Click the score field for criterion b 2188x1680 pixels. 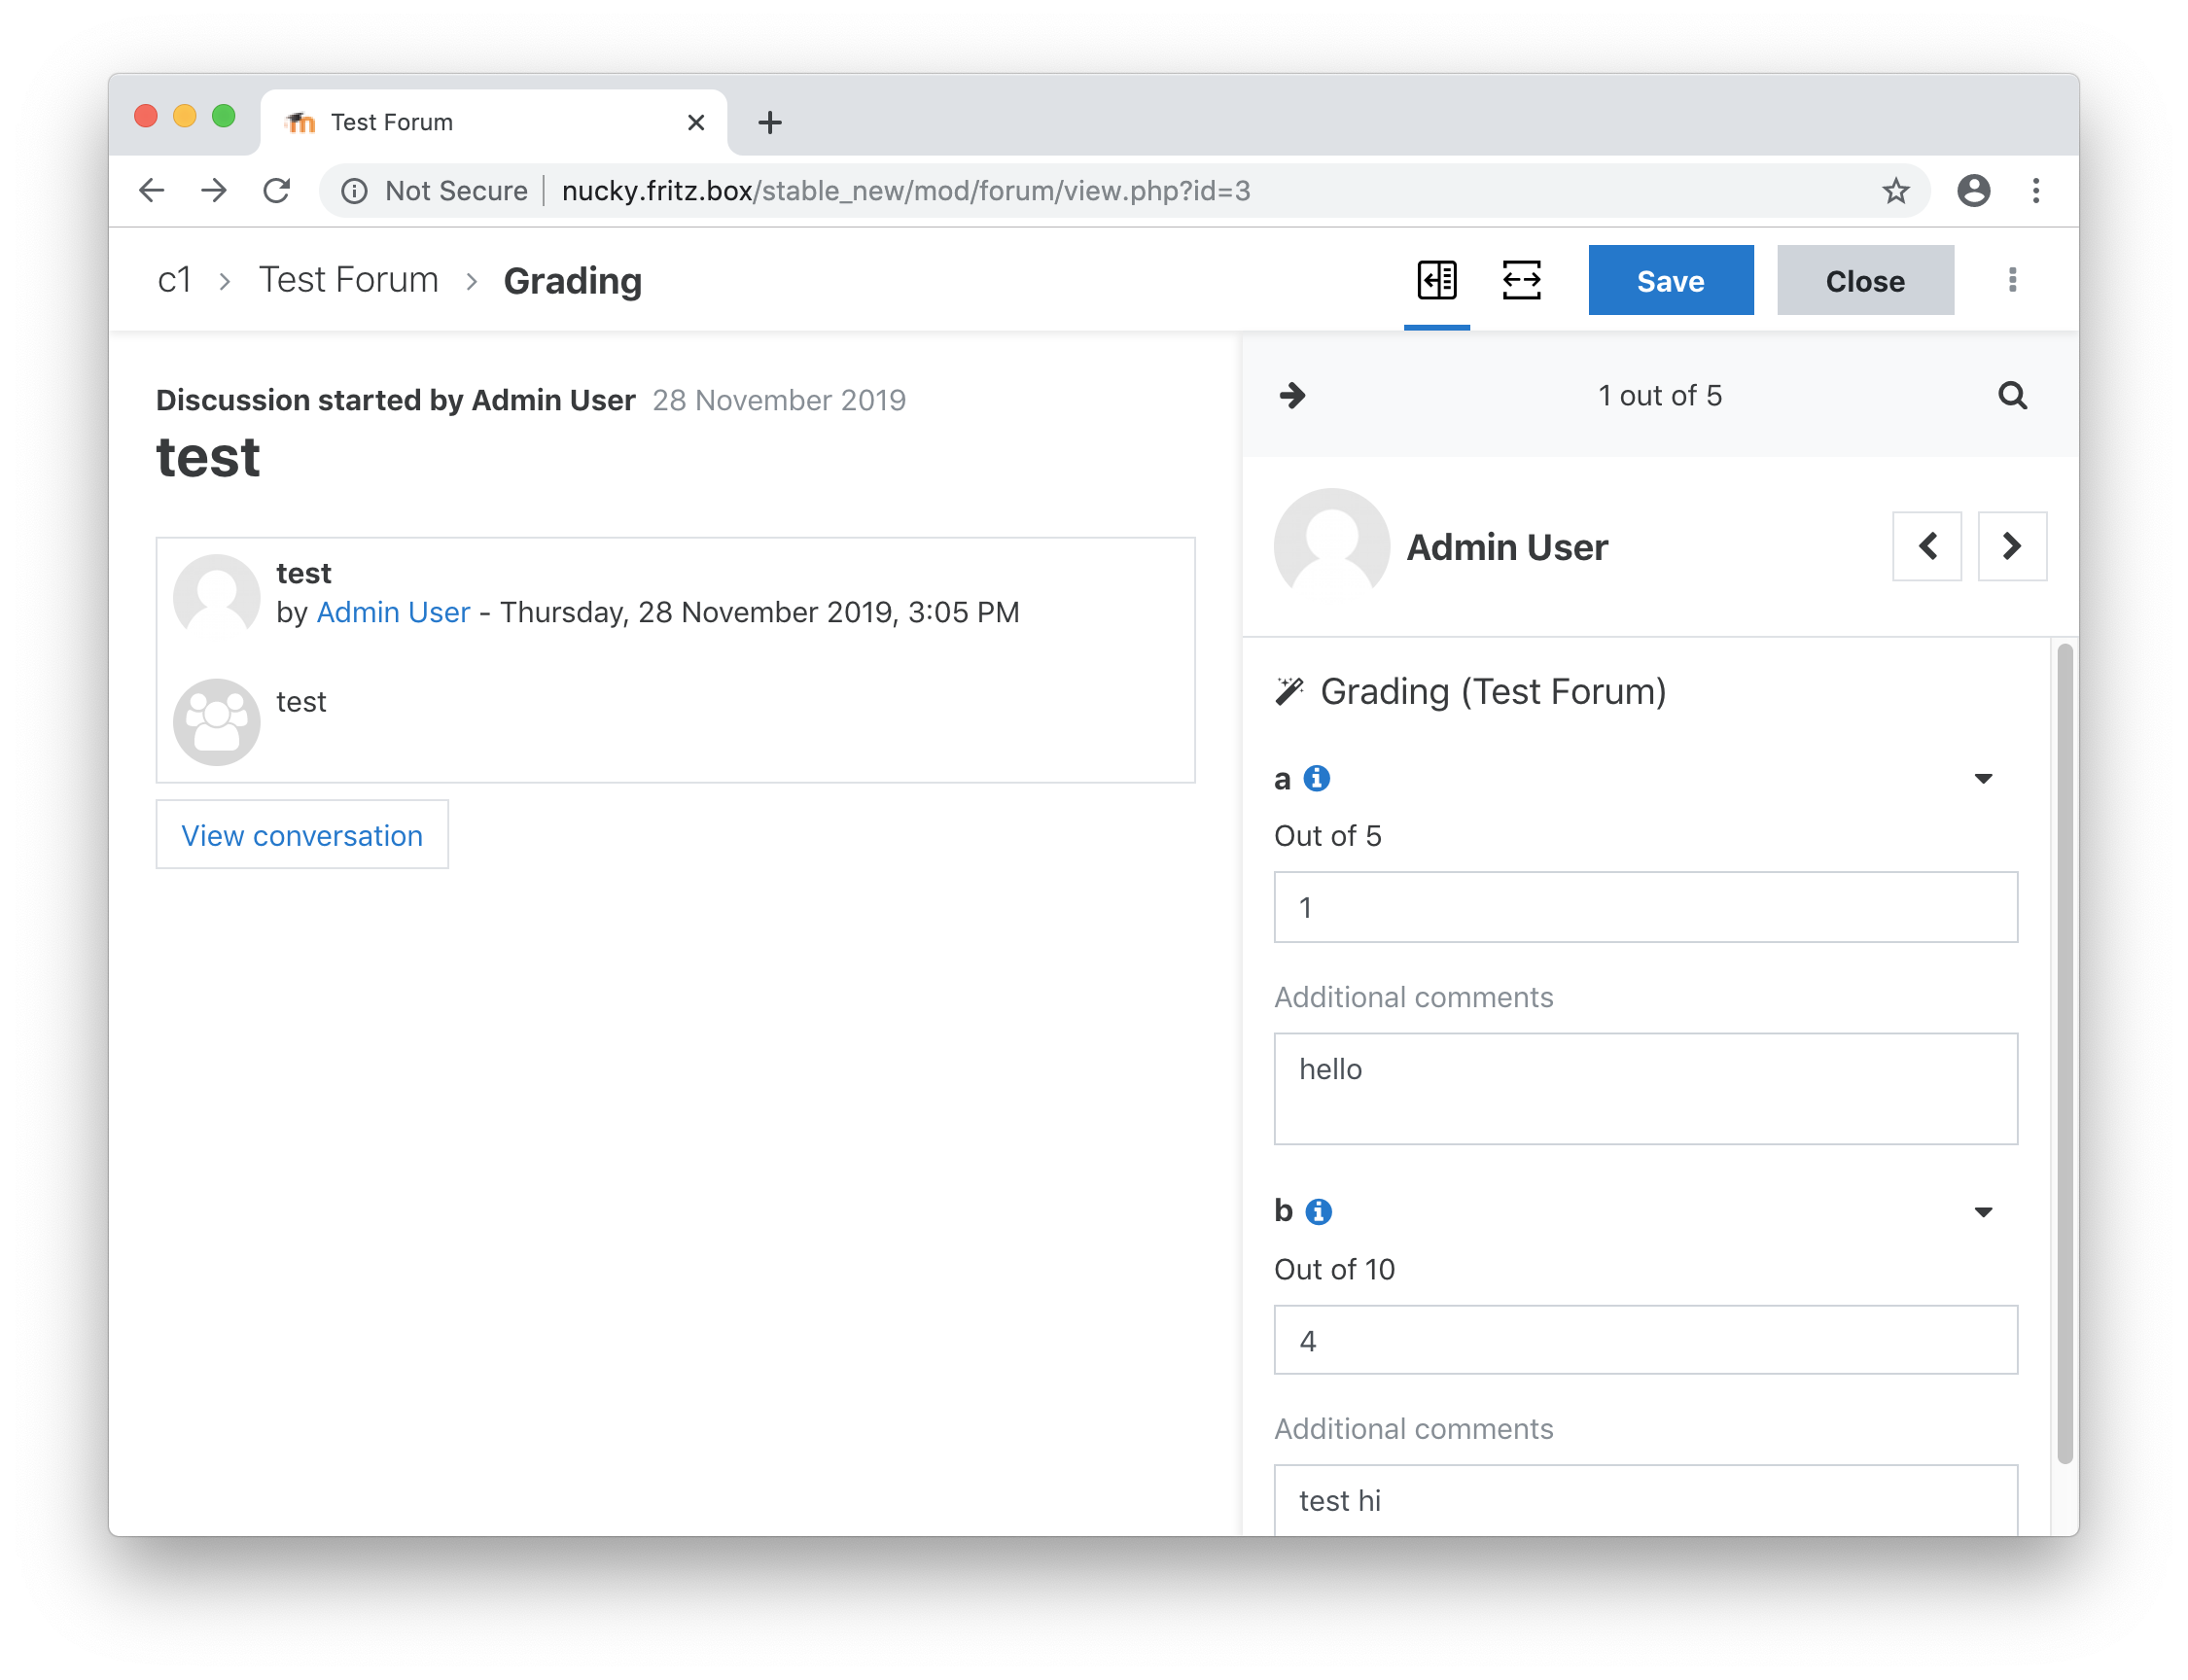(1645, 1340)
